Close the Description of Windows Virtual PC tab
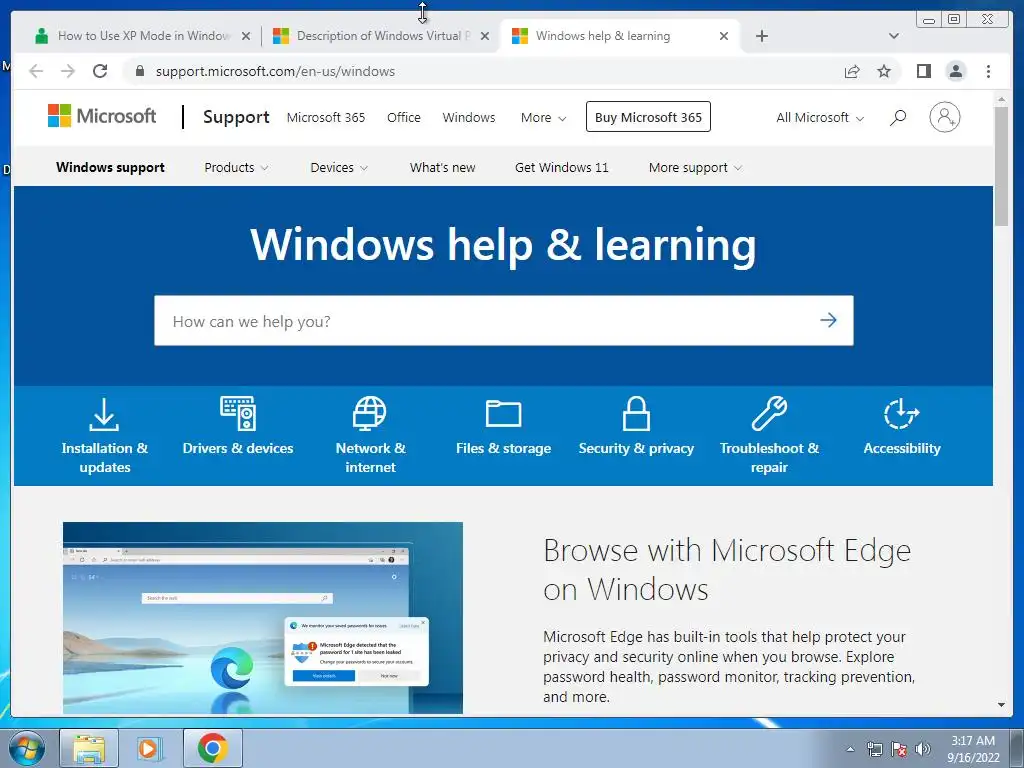Screen dimensions: 1024x768 485,36
